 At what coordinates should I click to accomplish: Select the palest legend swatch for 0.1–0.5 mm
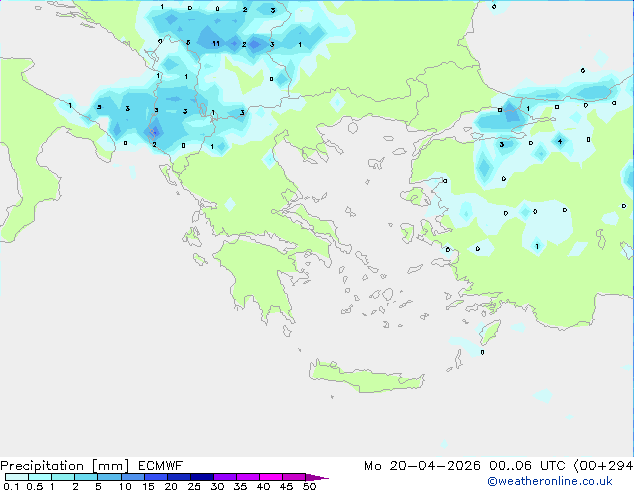tap(17, 477)
